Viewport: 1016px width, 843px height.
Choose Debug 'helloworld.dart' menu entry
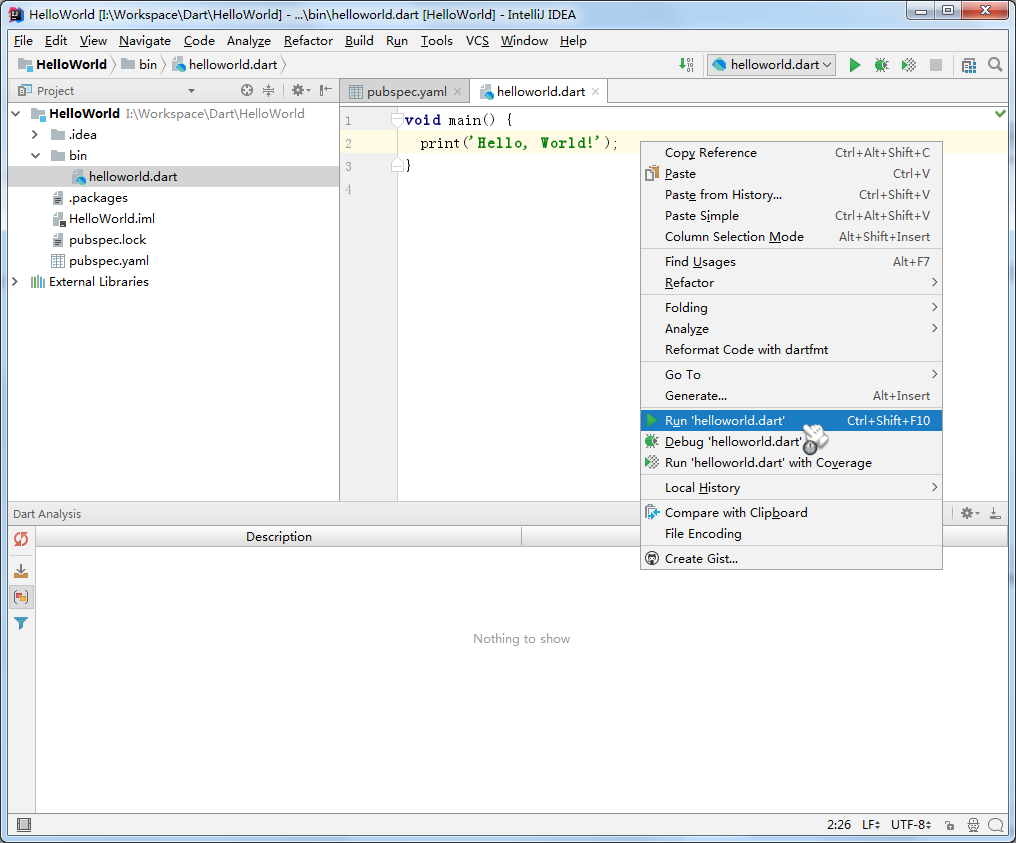click(x=791, y=441)
